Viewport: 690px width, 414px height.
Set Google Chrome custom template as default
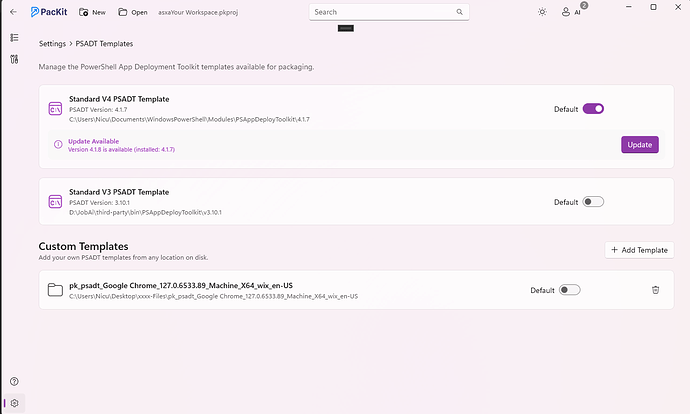(569, 290)
